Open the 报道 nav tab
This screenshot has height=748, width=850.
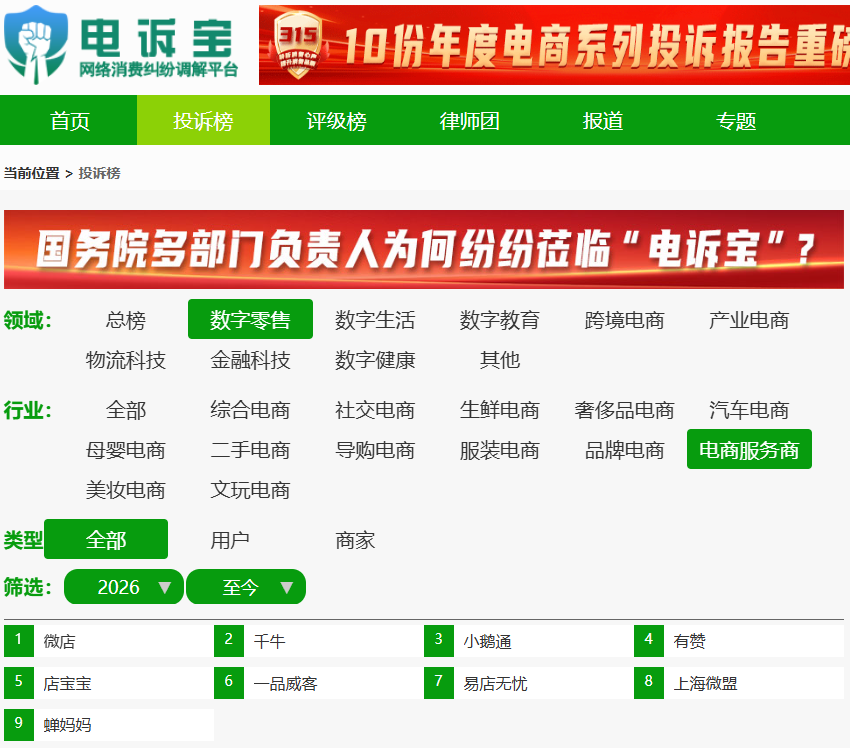click(602, 120)
